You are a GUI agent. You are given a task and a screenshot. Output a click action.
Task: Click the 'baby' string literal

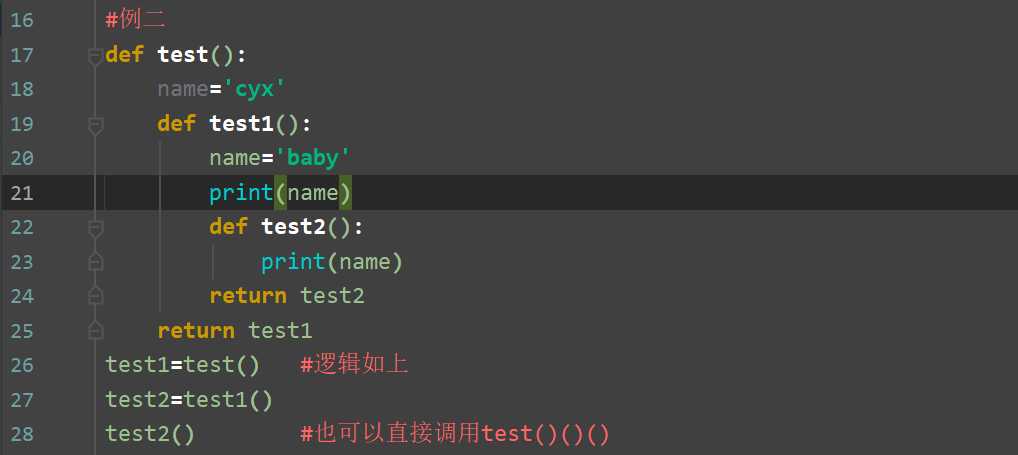pos(312,158)
